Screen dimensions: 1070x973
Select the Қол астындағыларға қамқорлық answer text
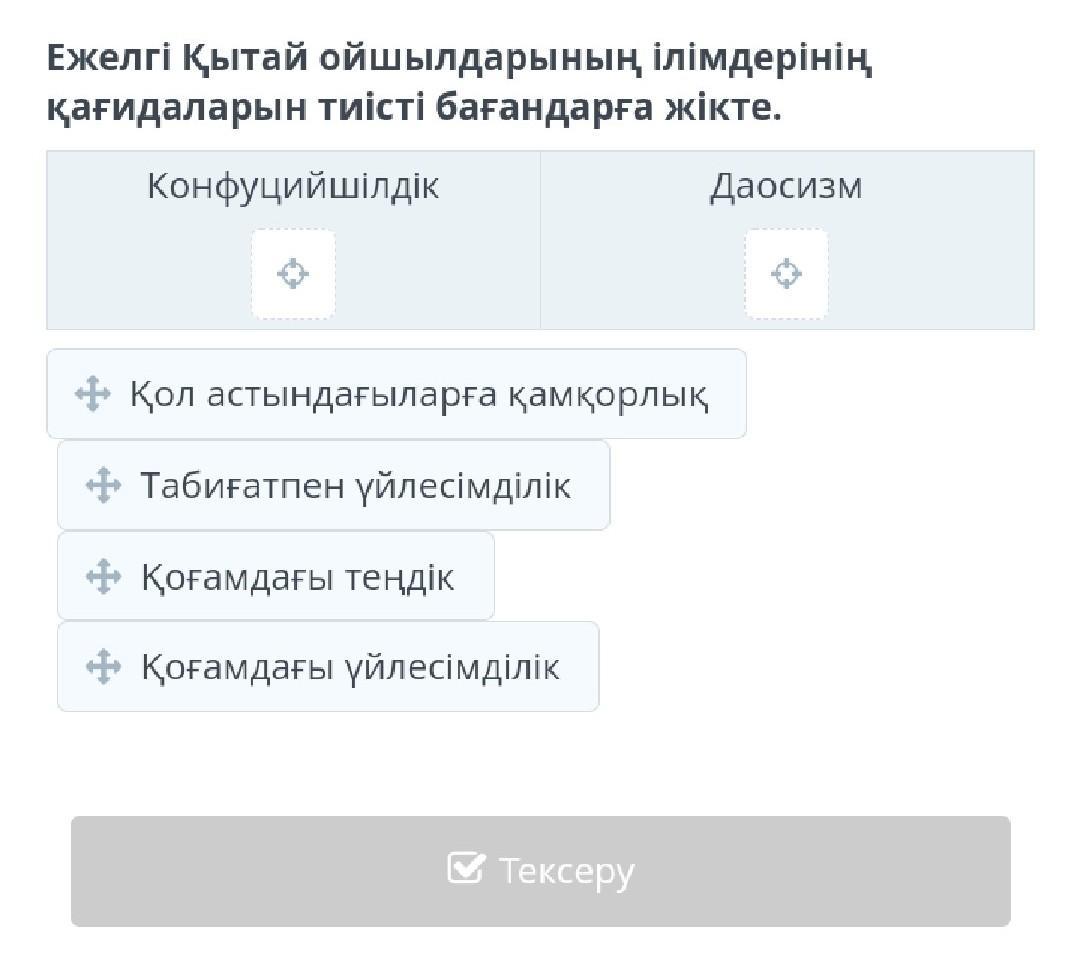[419, 394]
